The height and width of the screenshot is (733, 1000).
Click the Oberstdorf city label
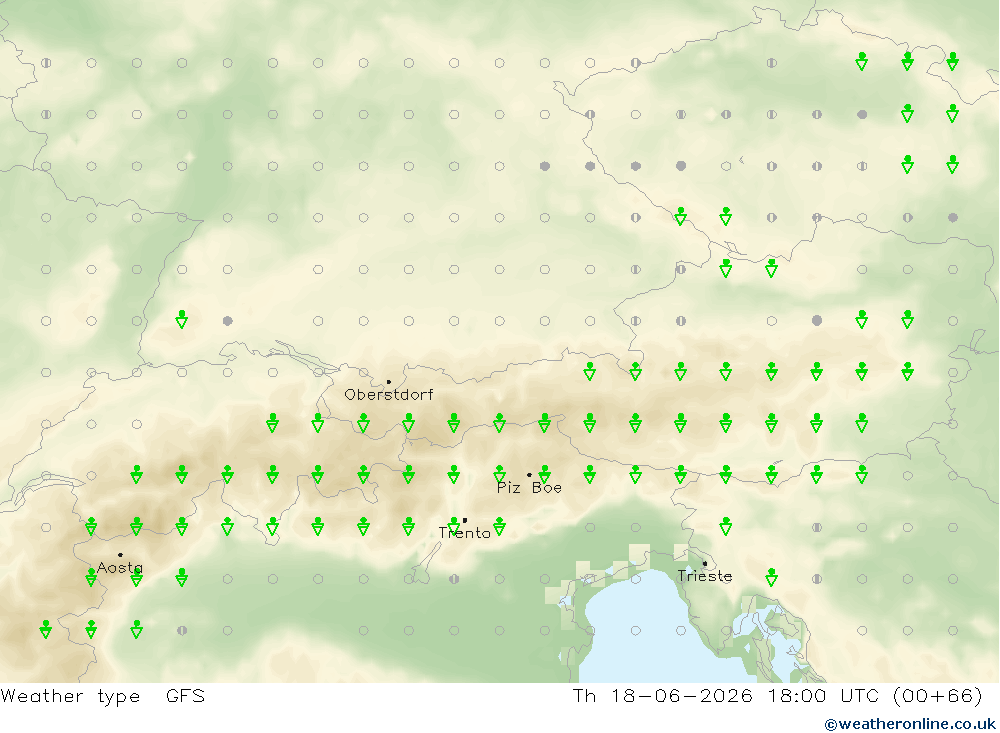click(388, 395)
